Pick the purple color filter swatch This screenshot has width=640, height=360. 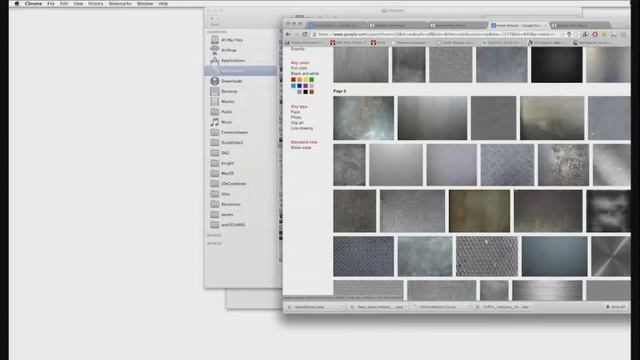[305, 86]
